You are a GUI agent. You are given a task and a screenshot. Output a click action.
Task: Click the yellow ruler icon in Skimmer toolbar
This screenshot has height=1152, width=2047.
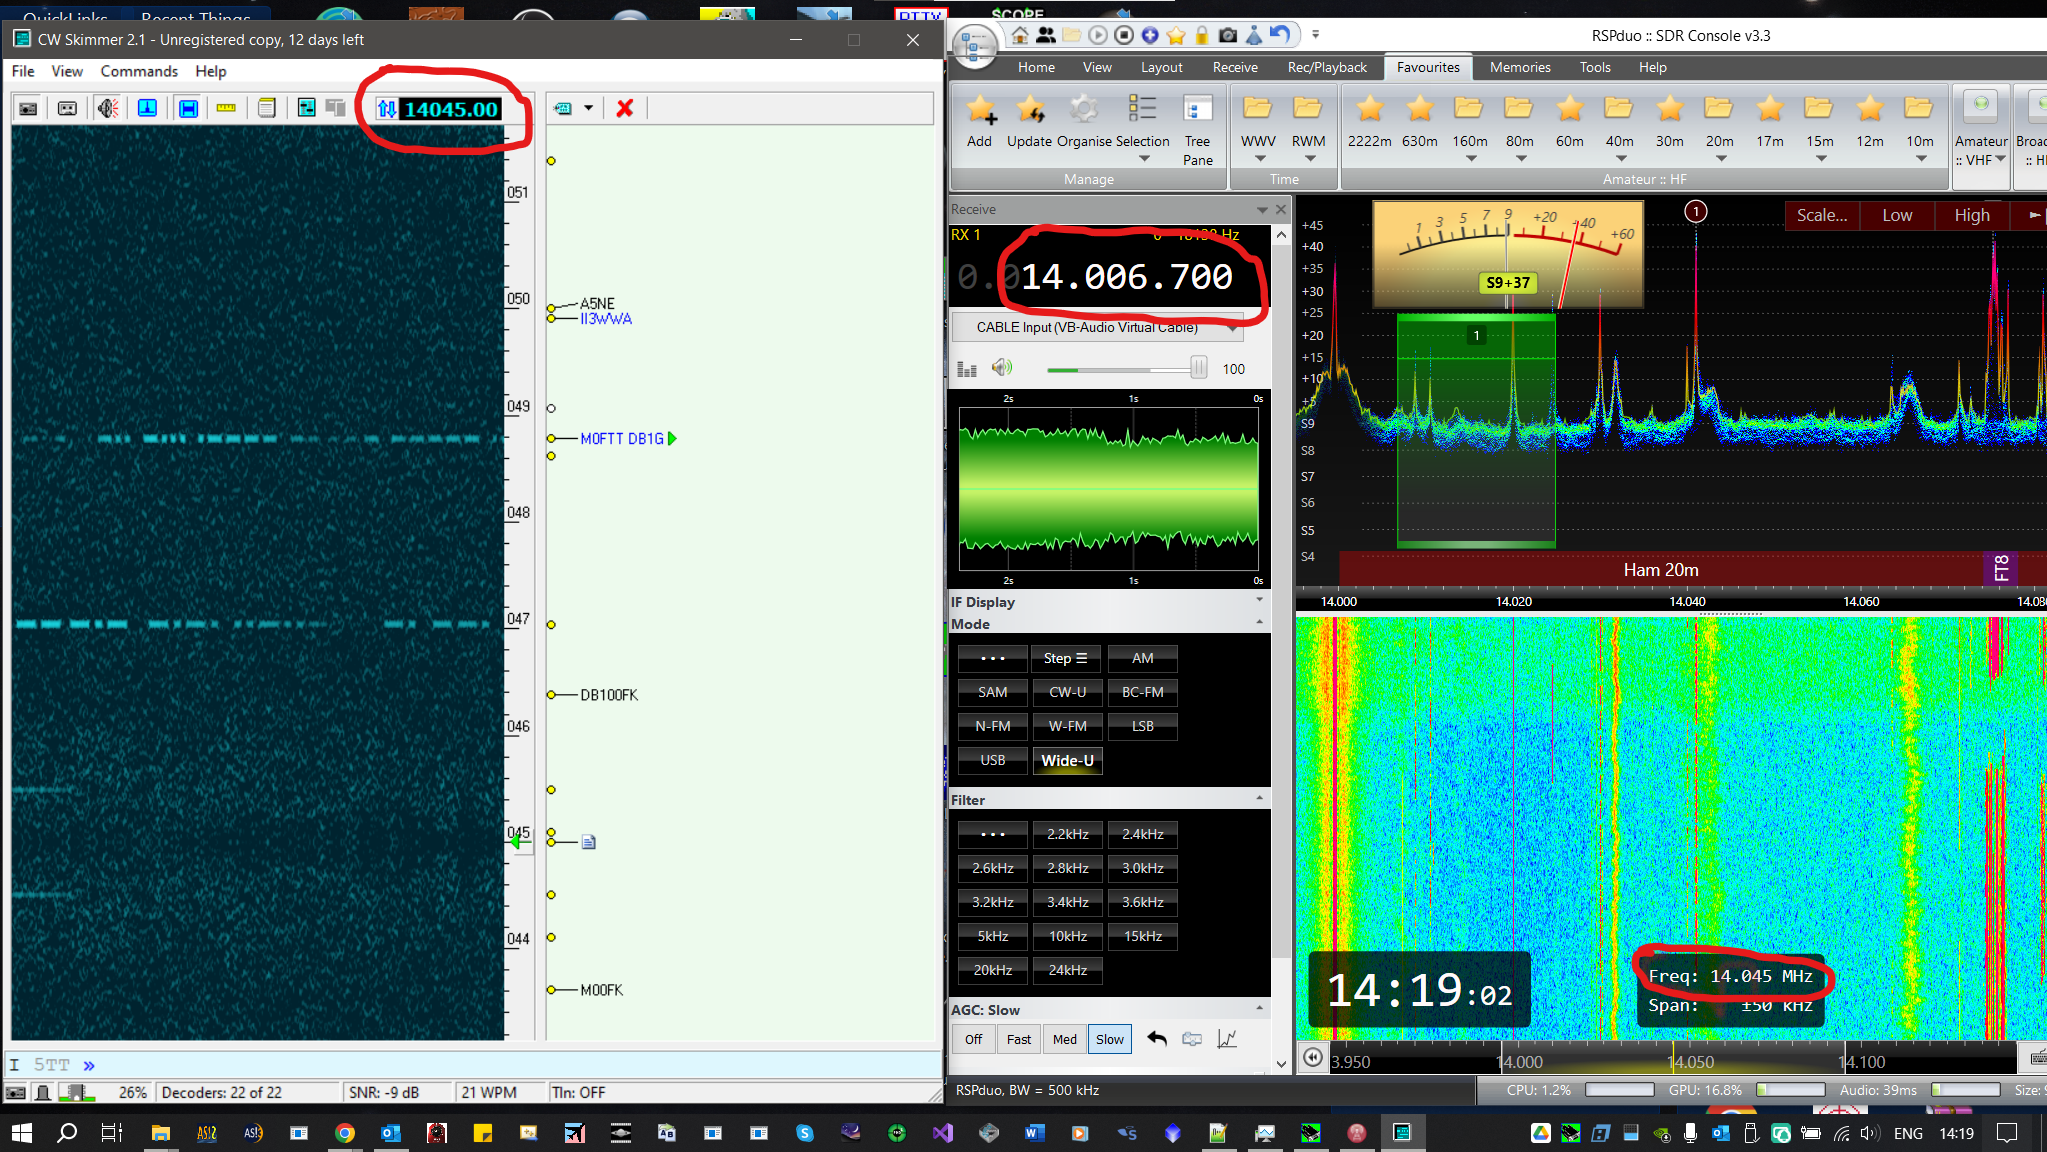(x=226, y=108)
